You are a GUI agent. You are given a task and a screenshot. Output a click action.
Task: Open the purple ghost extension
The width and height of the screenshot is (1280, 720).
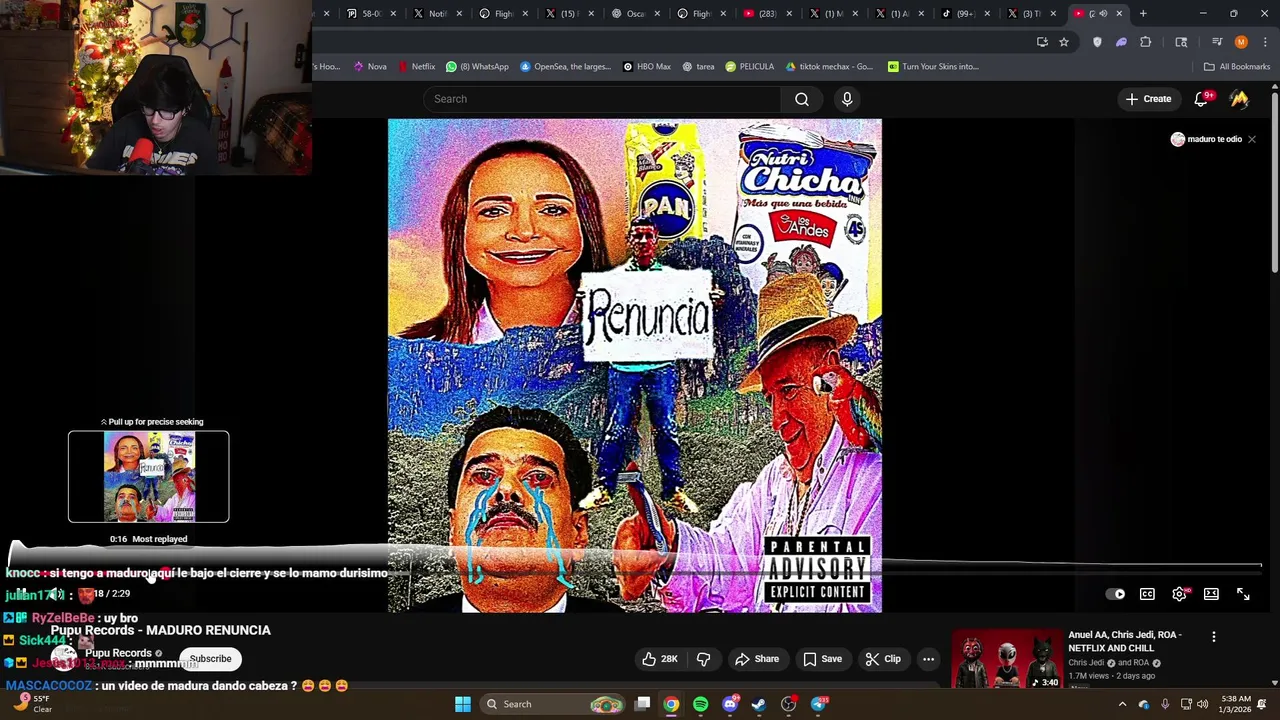coord(1121,42)
